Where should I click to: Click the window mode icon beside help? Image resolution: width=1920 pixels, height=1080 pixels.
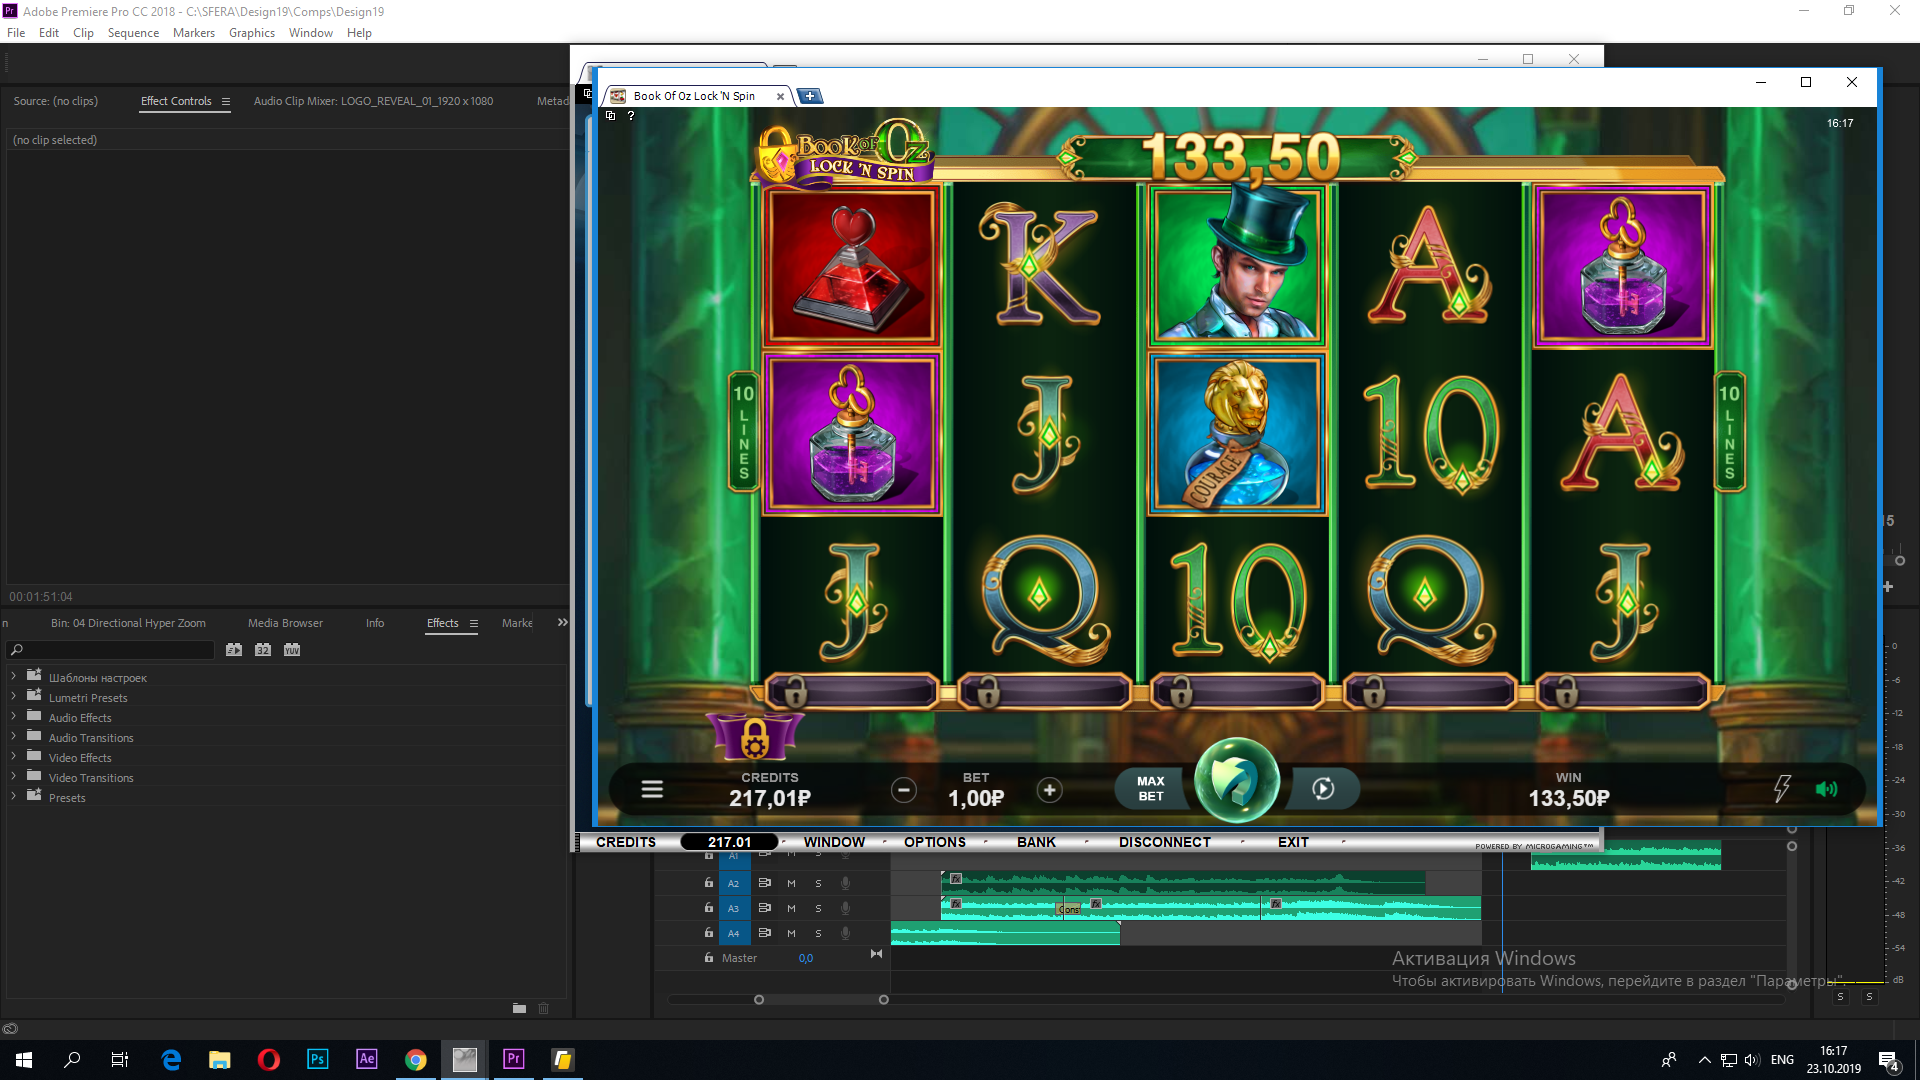(x=611, y=116)
